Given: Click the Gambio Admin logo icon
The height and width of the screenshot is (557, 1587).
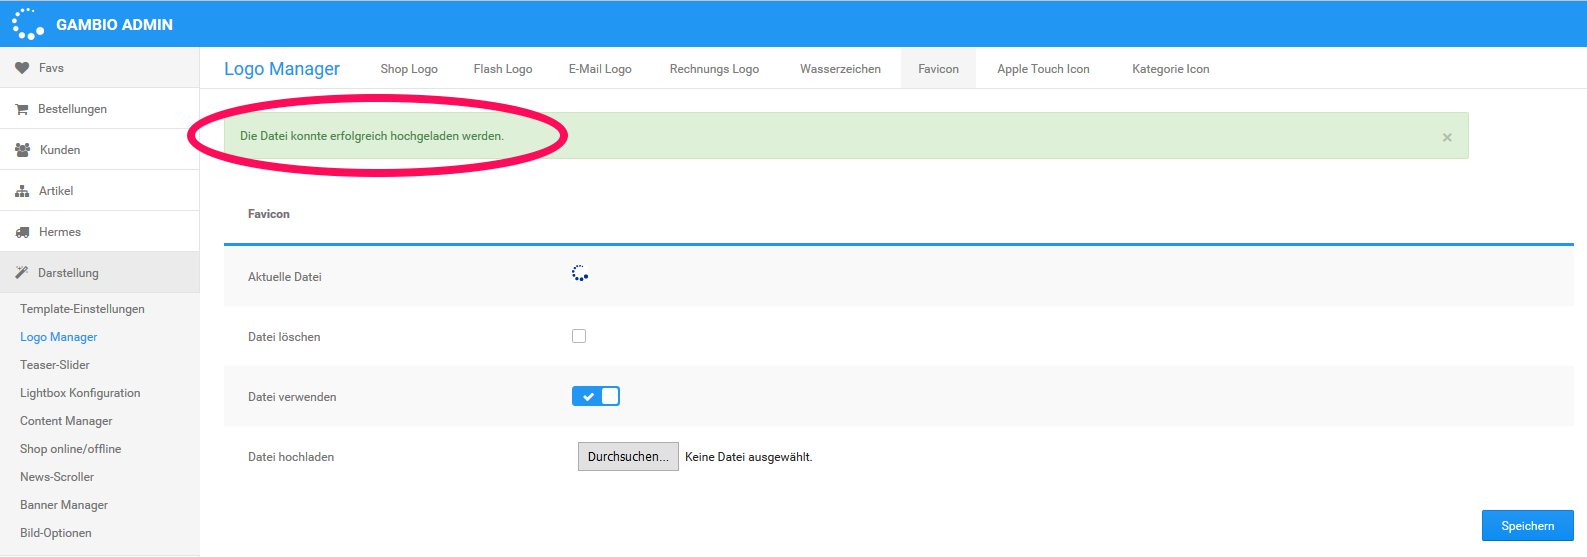Looking at the screenshot, I should click(28, 24).
